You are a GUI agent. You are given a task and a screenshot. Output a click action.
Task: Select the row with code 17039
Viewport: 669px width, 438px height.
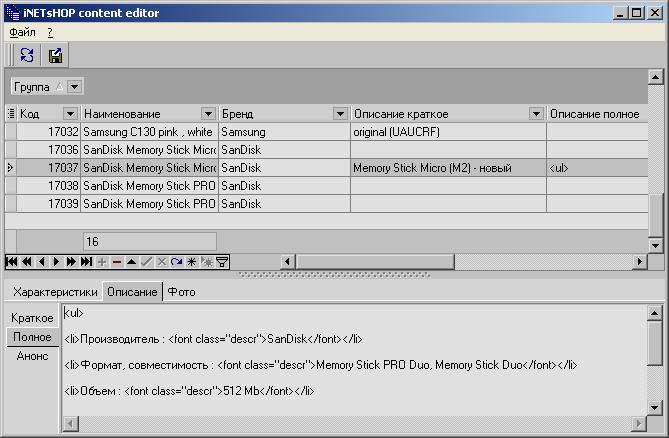point(327,203)
